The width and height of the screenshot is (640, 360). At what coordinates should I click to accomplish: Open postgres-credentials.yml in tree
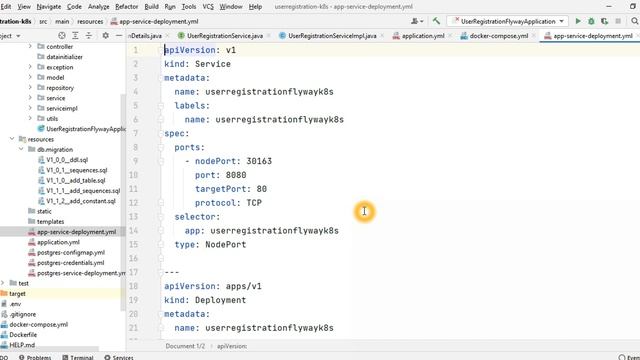pyautogui.click(x=70, y=262)
